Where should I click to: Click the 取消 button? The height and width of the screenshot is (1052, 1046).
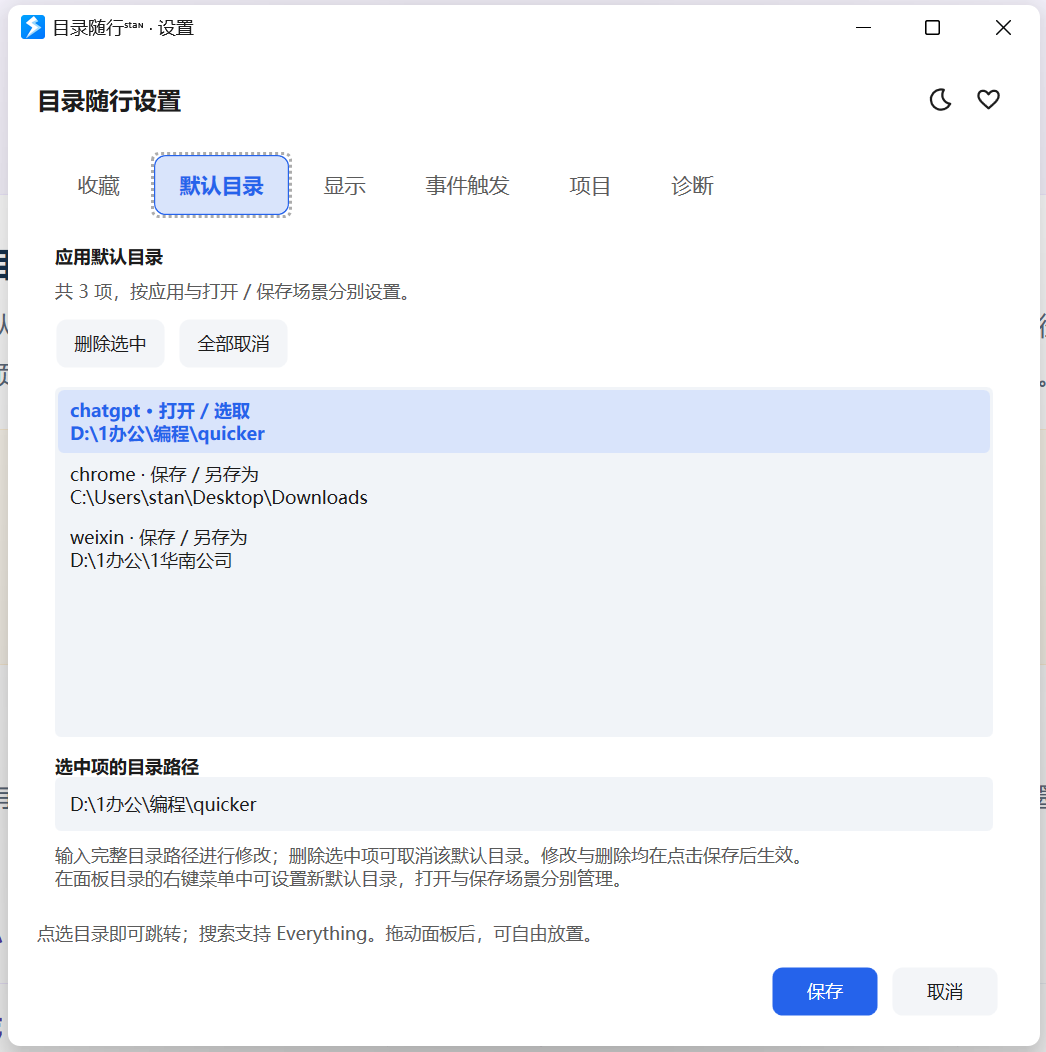[945, 991]
